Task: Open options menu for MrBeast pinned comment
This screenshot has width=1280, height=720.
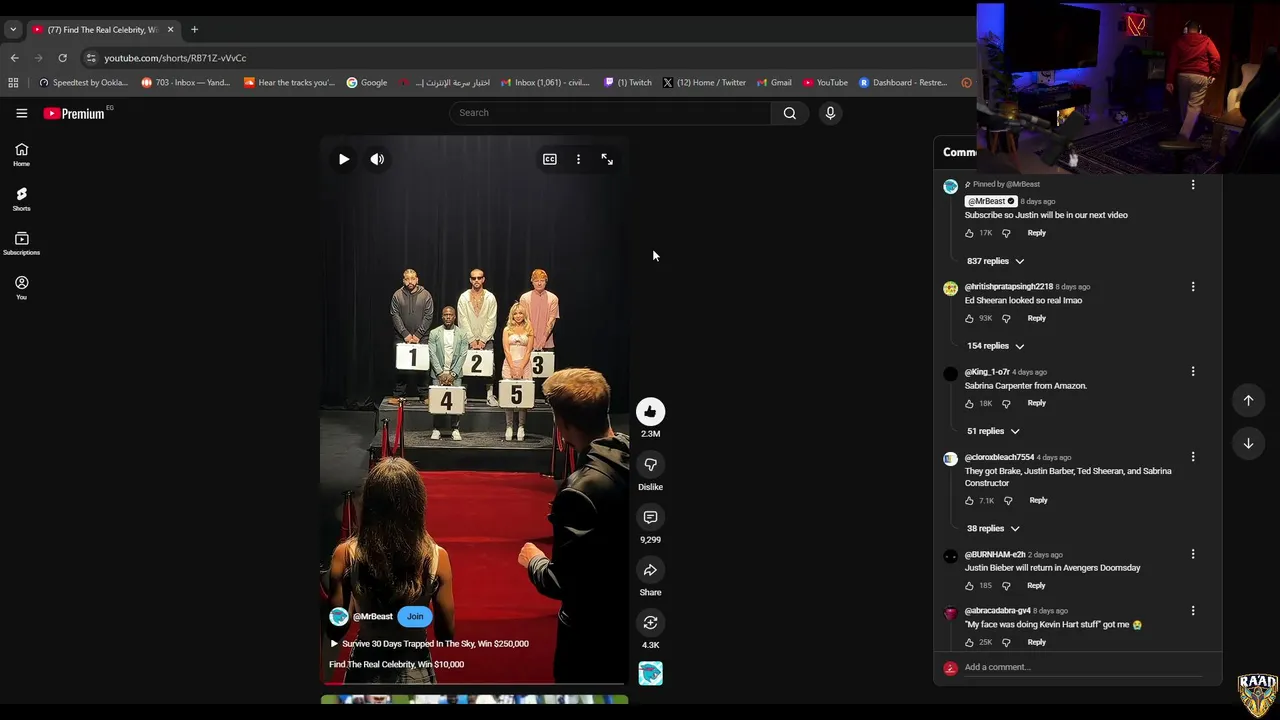Action: [1192, 185]
